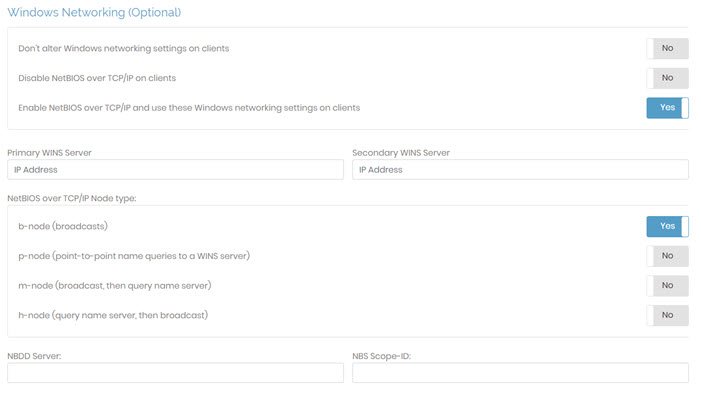701x394 pixels.
Task: Enable the p-node point-to-point toggle switch
Action: click(x=667, y=256)
